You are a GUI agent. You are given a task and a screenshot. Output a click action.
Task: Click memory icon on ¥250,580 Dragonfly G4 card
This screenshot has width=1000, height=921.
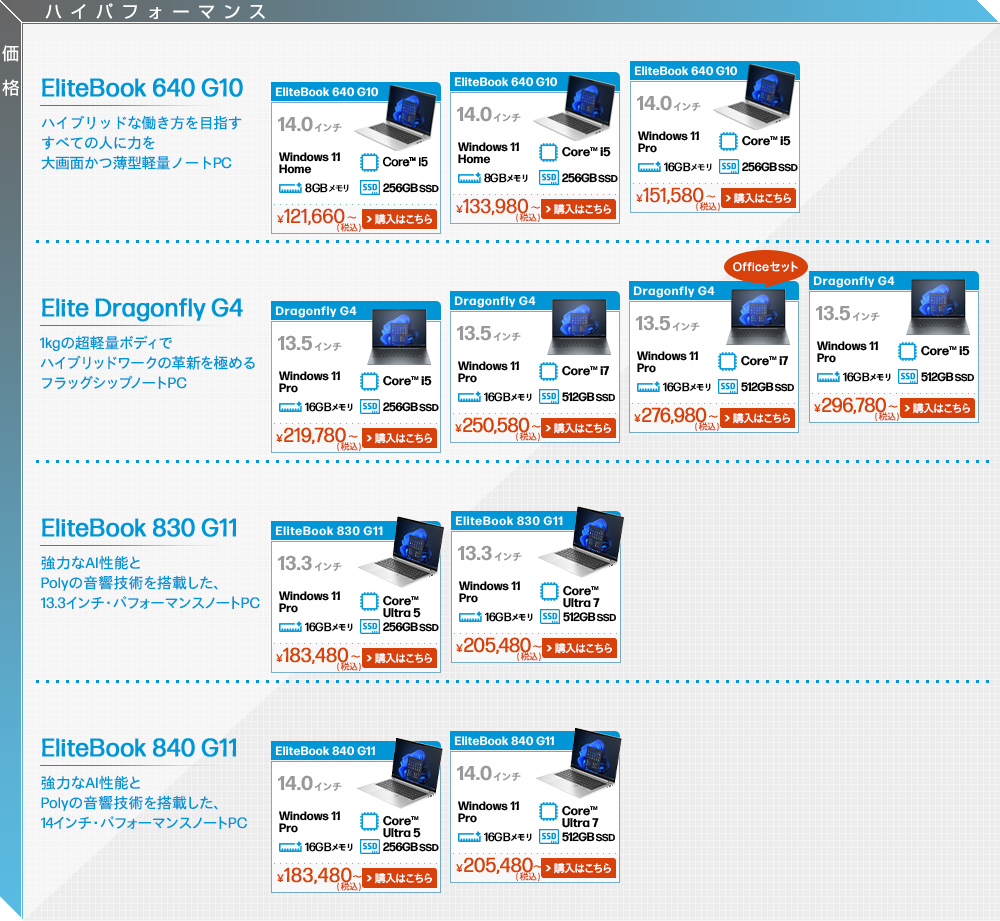pos(469,397)
